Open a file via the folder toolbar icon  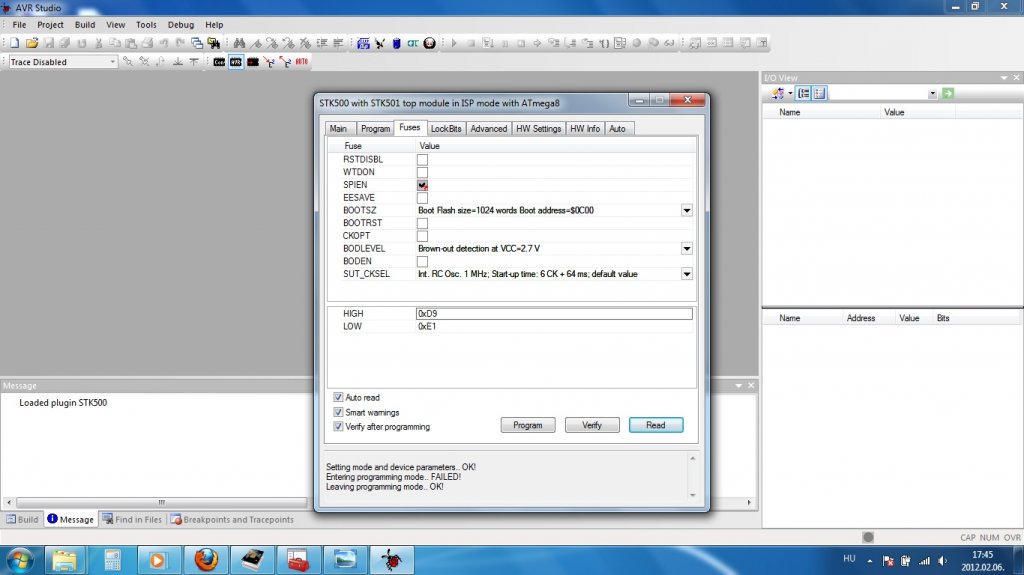click(x=31, y=43)
